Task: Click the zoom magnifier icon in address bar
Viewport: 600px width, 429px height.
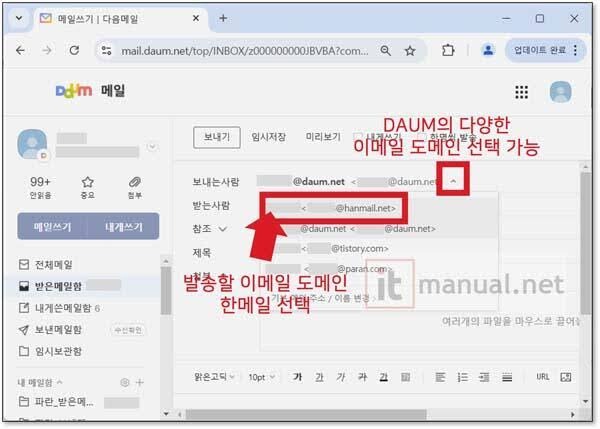Action: (x=386, y=50)
